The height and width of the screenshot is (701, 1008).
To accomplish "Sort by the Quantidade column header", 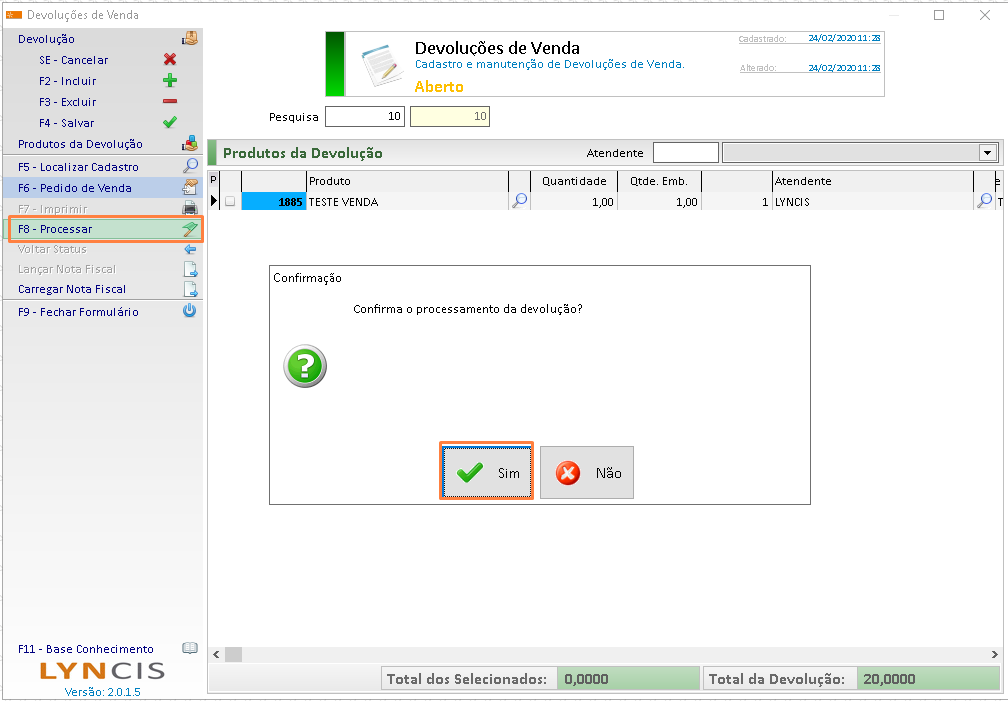I will point(573,181).
